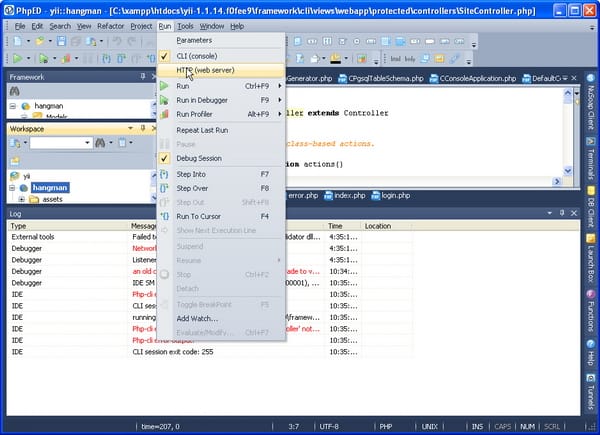Choose Parameters in Run menu
600x435 pixels.
[x=221, y=40]
